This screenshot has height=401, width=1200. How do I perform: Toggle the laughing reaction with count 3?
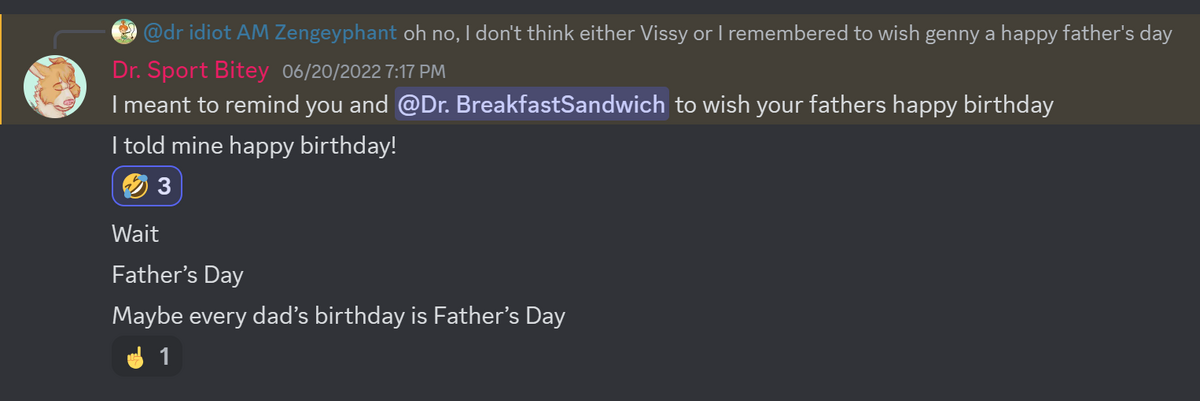click(147, 186)
